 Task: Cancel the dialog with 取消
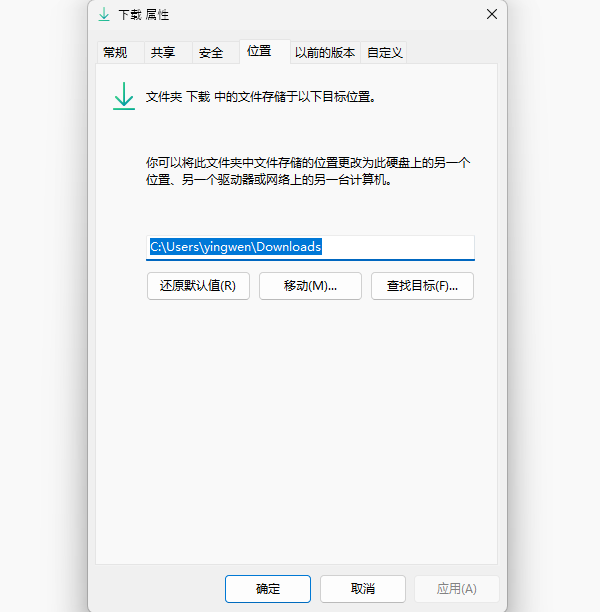click(362, 589)
